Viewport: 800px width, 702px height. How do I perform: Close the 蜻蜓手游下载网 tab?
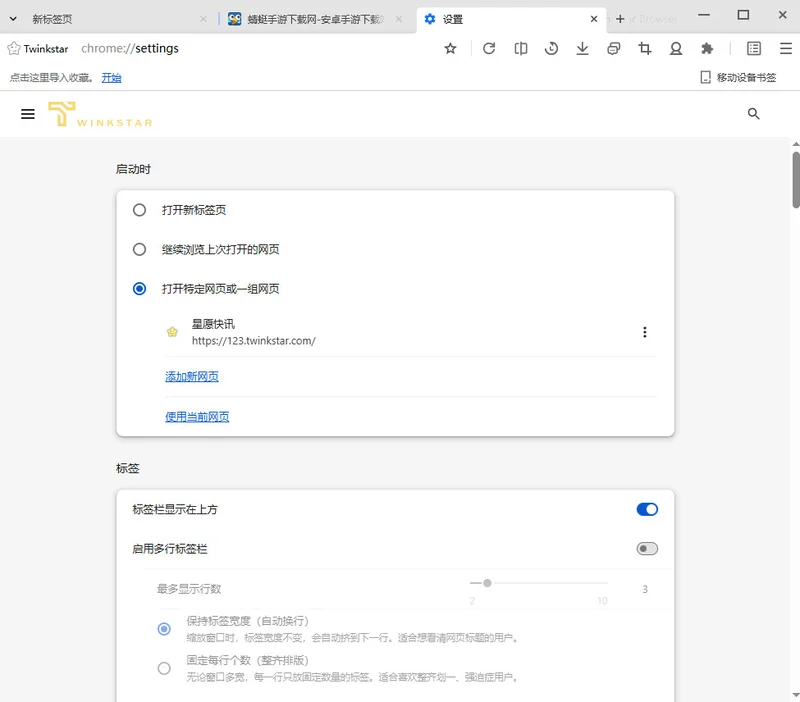click(x=398, y=19)
